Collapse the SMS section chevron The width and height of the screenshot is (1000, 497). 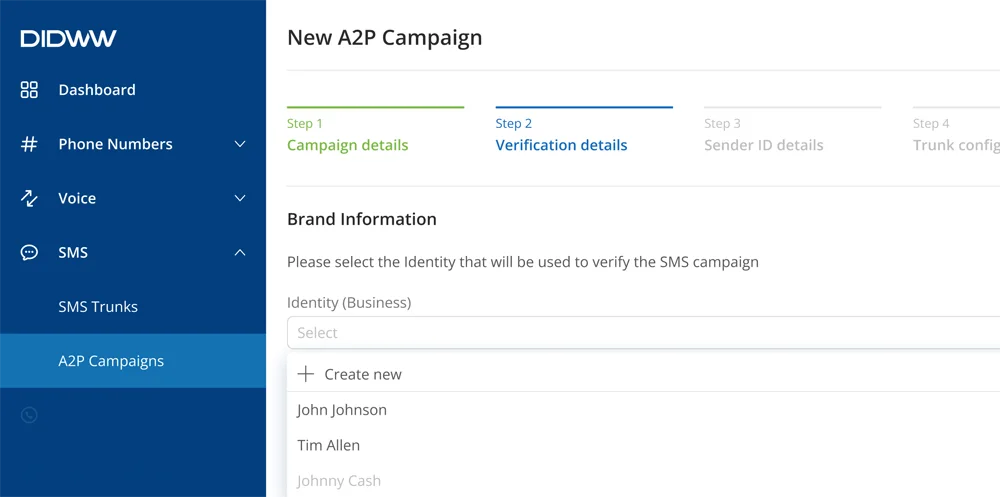(x=240, y=253)
